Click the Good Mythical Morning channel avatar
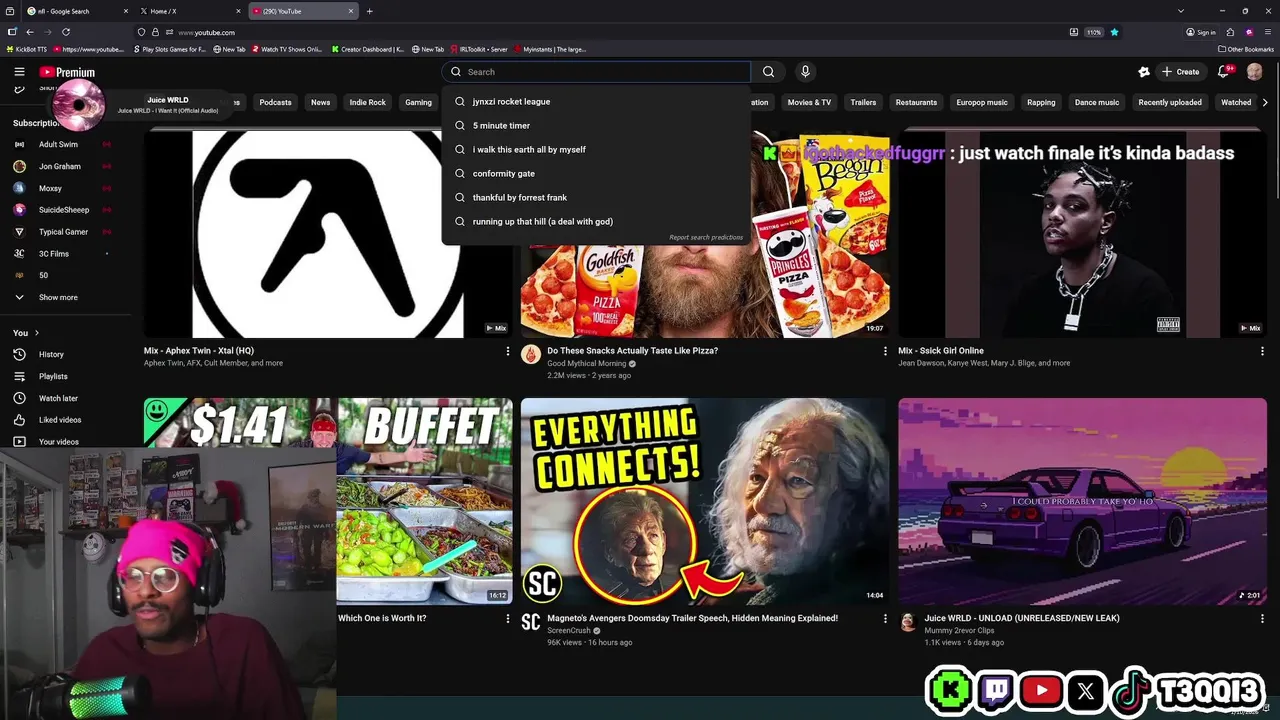The width and height of the screenshot is (1280, 720). [x=531, y=354]
